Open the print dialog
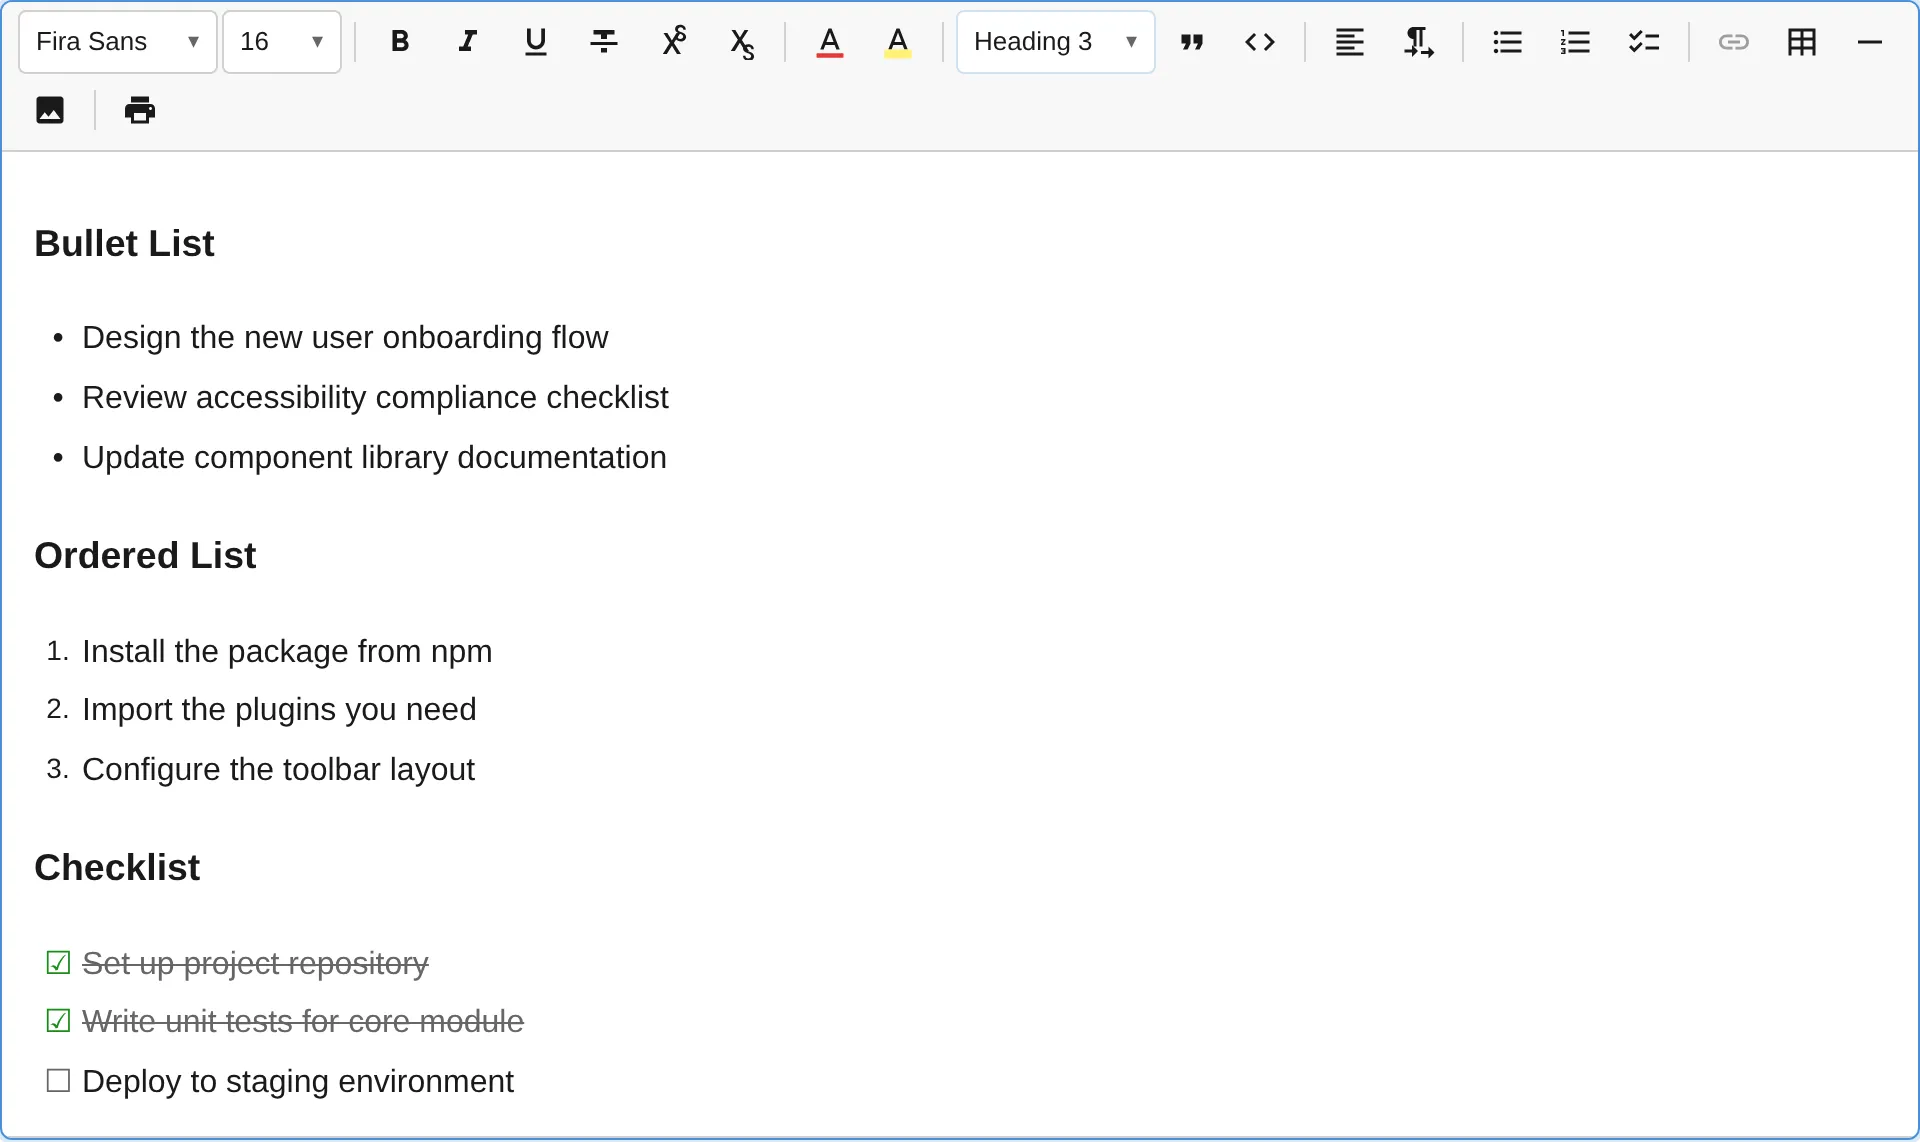Screen dimensions: 1920x1142 (x=139, y=110)
